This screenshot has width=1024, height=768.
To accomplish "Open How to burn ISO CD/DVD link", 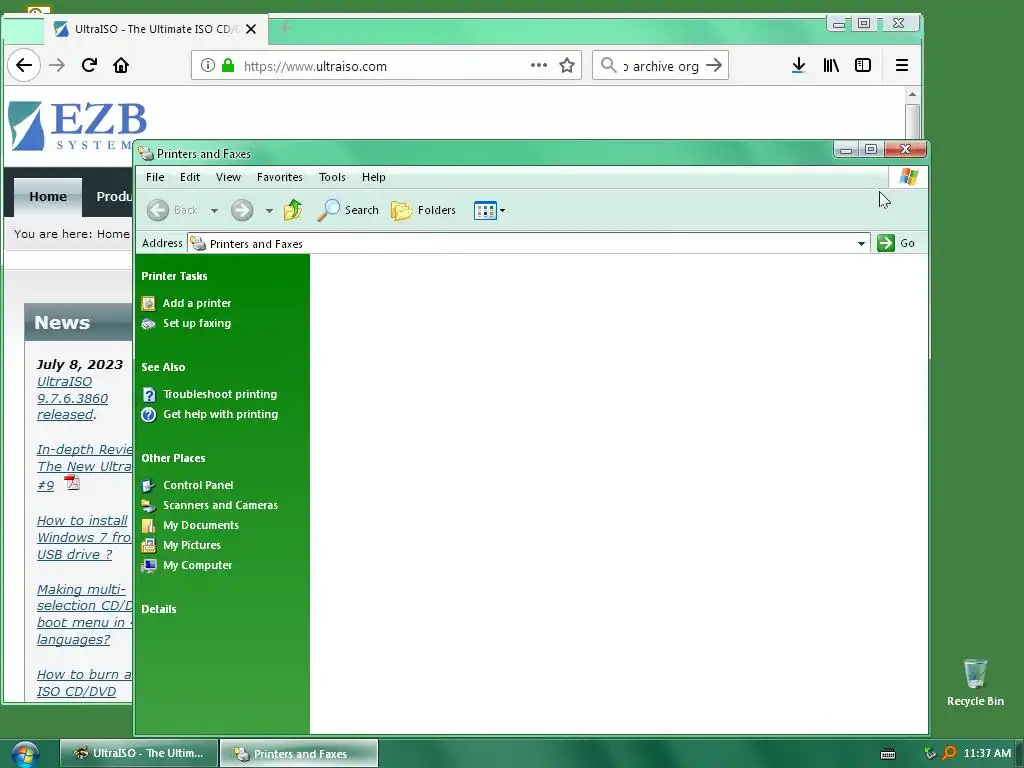I will (x=84, y=683).
